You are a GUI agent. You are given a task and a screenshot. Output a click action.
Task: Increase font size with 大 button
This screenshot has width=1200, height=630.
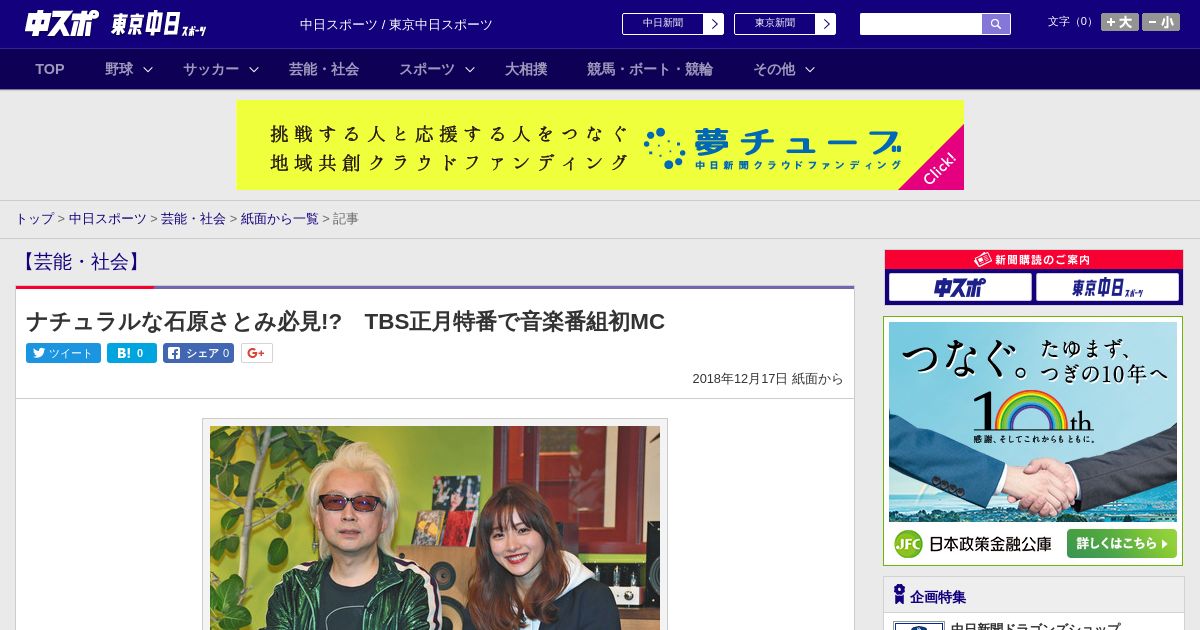coord(1120,22)
